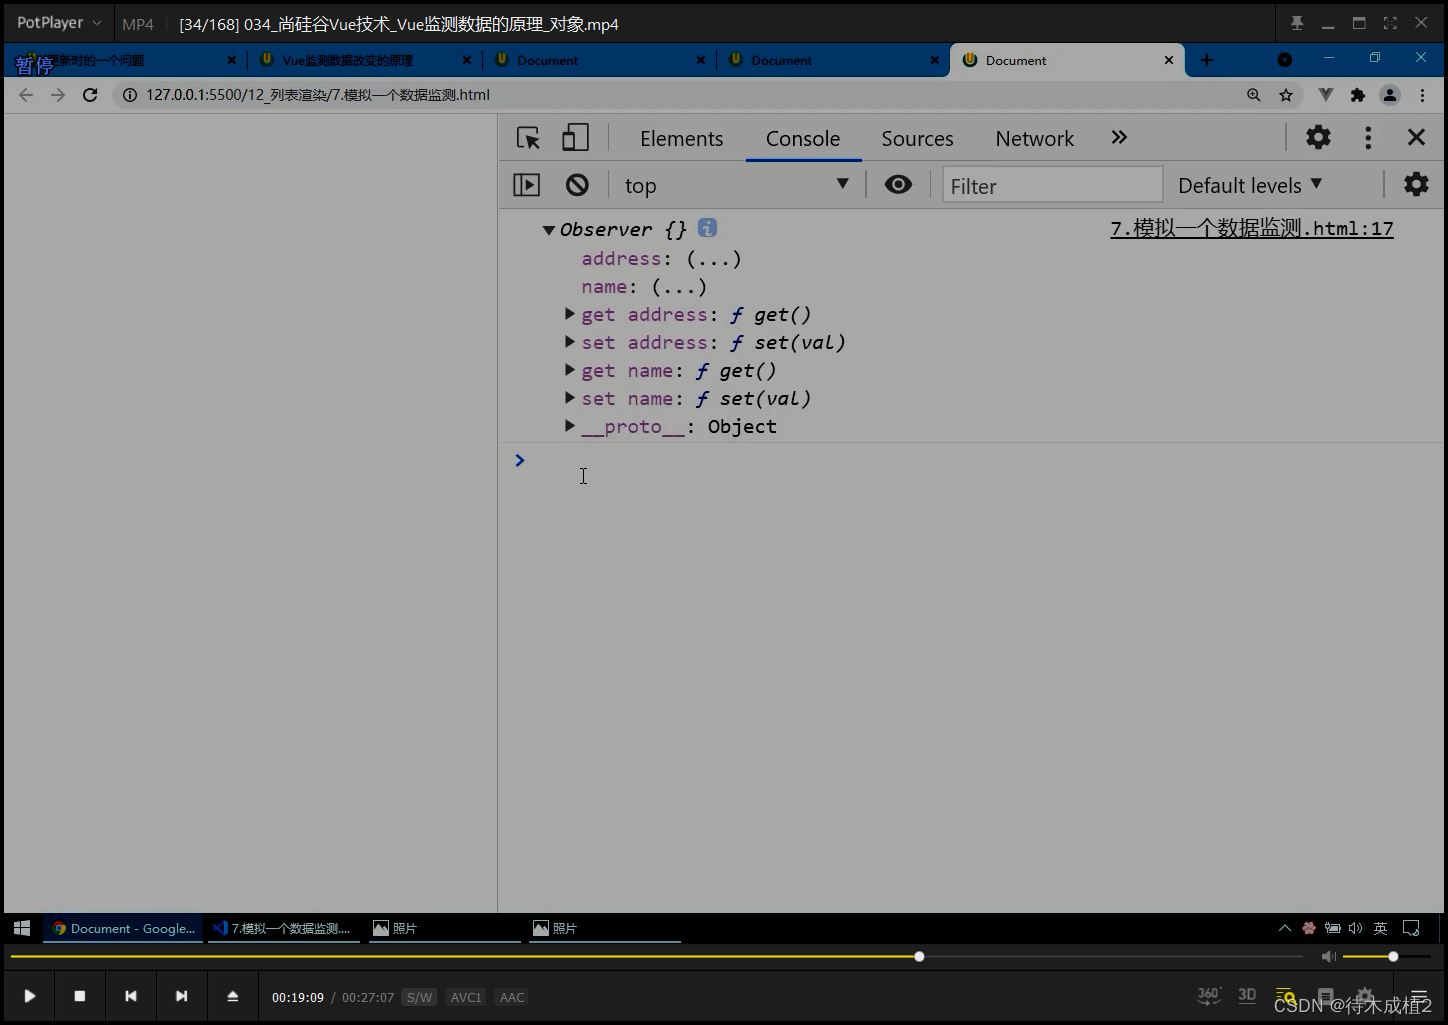Open the top JavaScript context dropdown

coord(736,185)
